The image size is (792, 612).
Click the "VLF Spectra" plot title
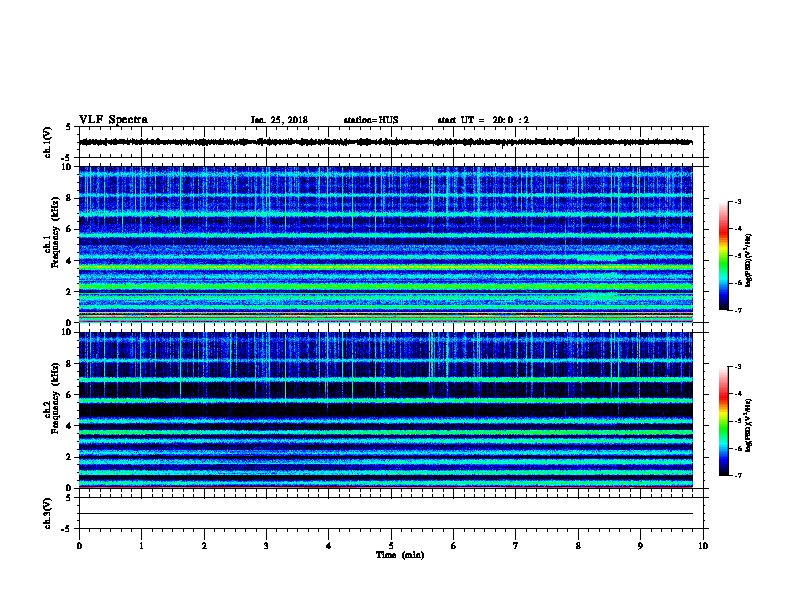[x=113, y=120]
